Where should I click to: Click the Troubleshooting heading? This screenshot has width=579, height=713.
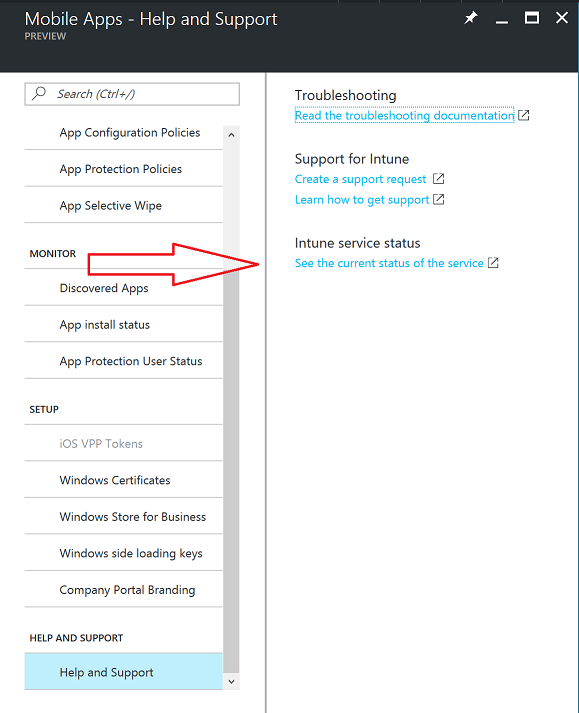point(346,95)
